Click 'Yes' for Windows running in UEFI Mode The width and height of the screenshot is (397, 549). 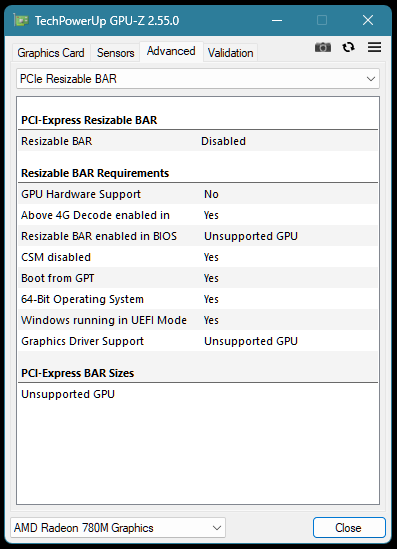(x=211, y=320)
